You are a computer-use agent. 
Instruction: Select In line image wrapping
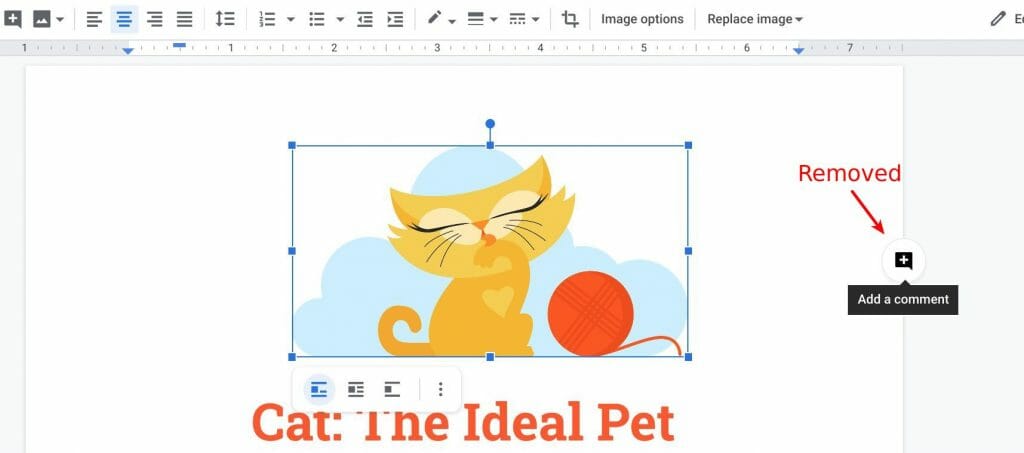tap(319, 390)
